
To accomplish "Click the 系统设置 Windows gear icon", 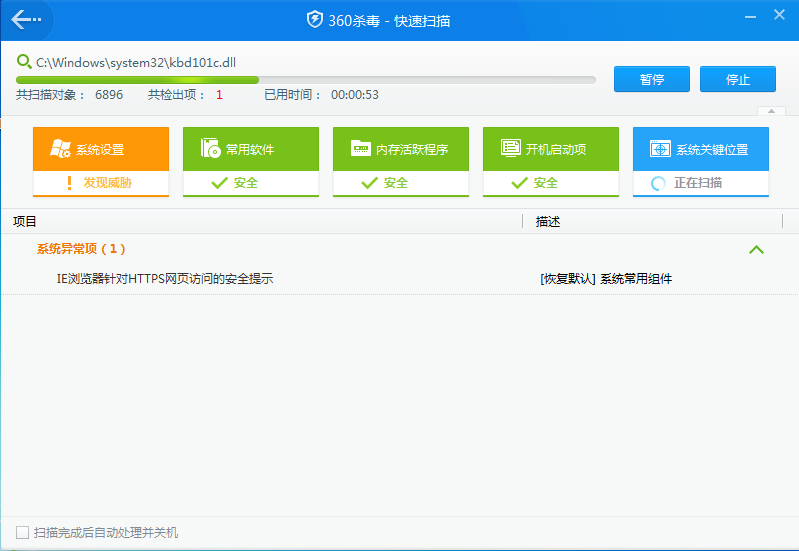I will tap(60, 149).
